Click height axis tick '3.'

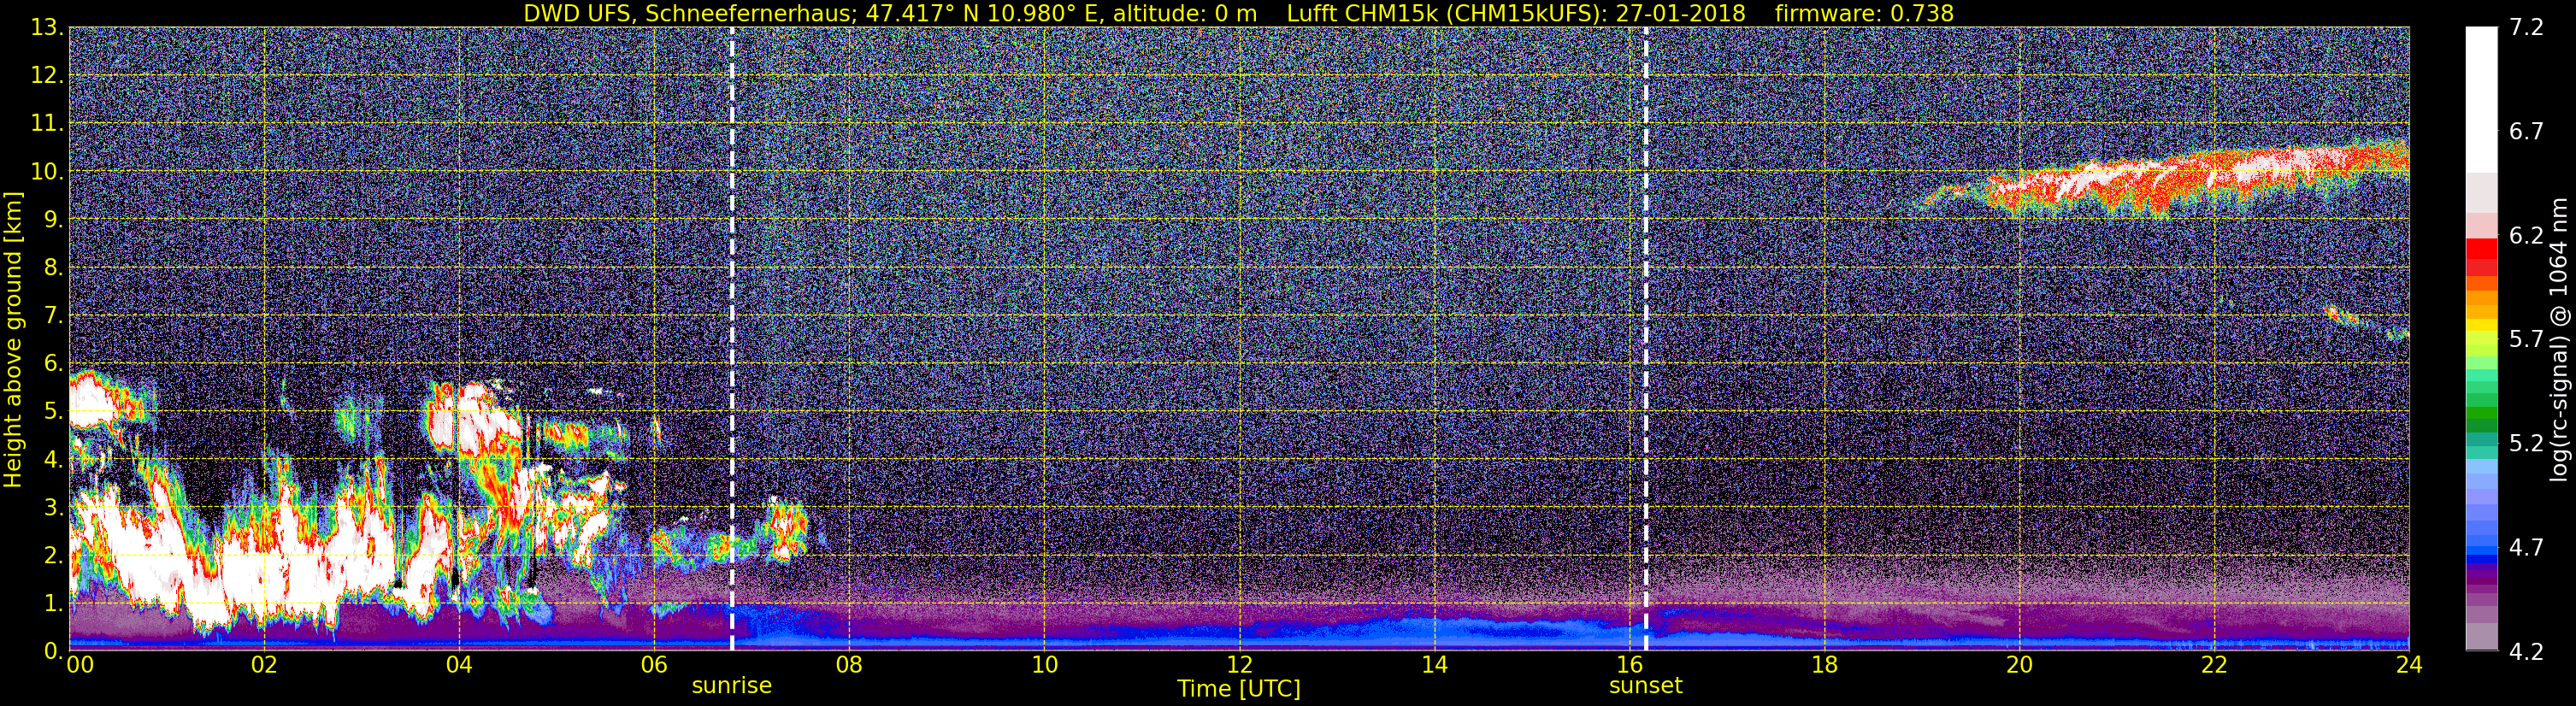[52, 507]
